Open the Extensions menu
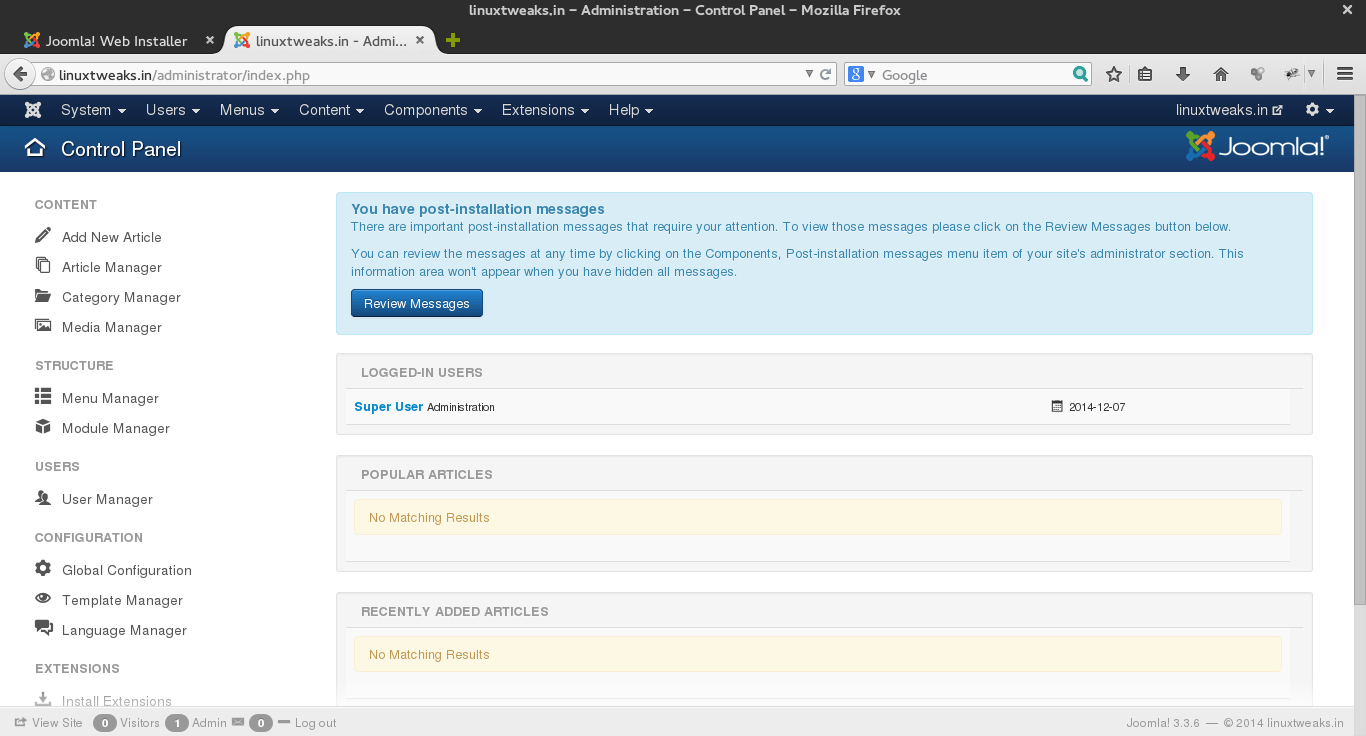The height and width of the screenshot is (736, 1366). (x=545, y=110)
